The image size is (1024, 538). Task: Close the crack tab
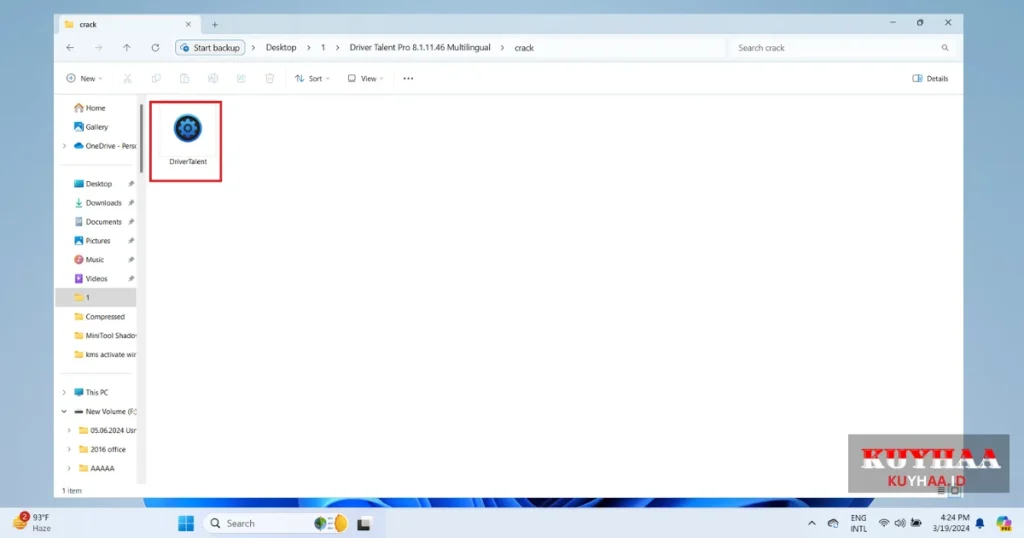coord(188,24)
